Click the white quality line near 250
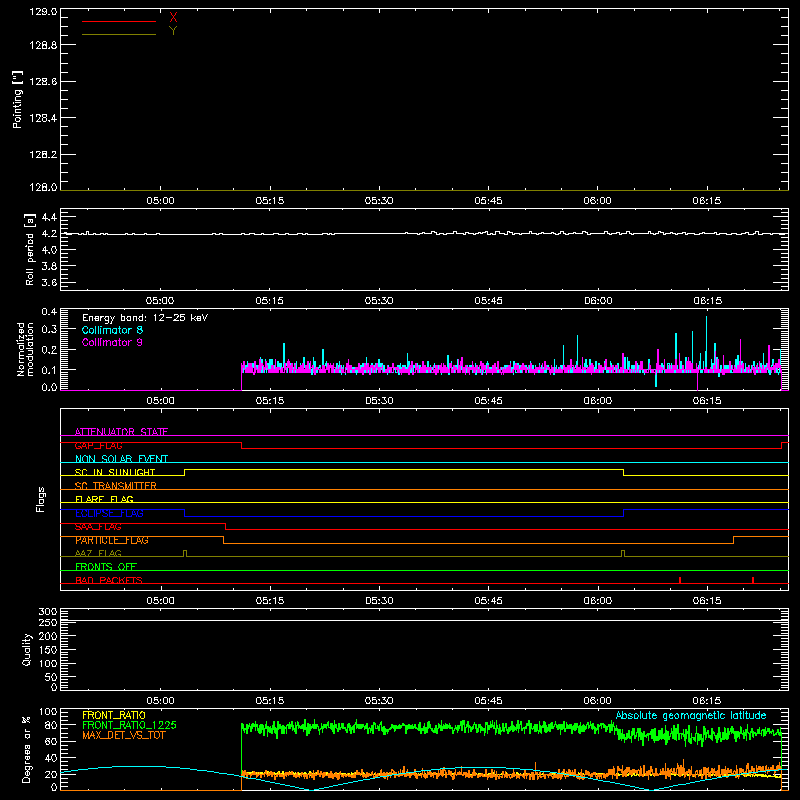Image resolution: width=800 pixels, height=800 pixels. (424, 620)
